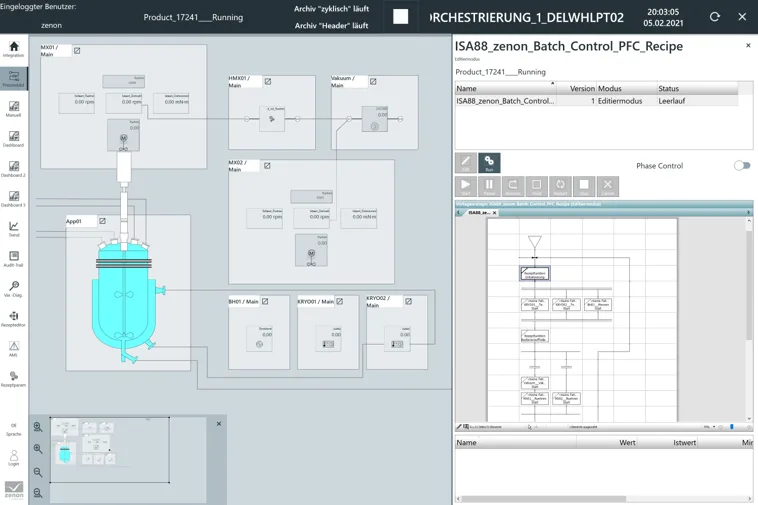Open KRYO01 / Main detail icon
Screen dimensions: 758x505
click(x=340, y=301)
